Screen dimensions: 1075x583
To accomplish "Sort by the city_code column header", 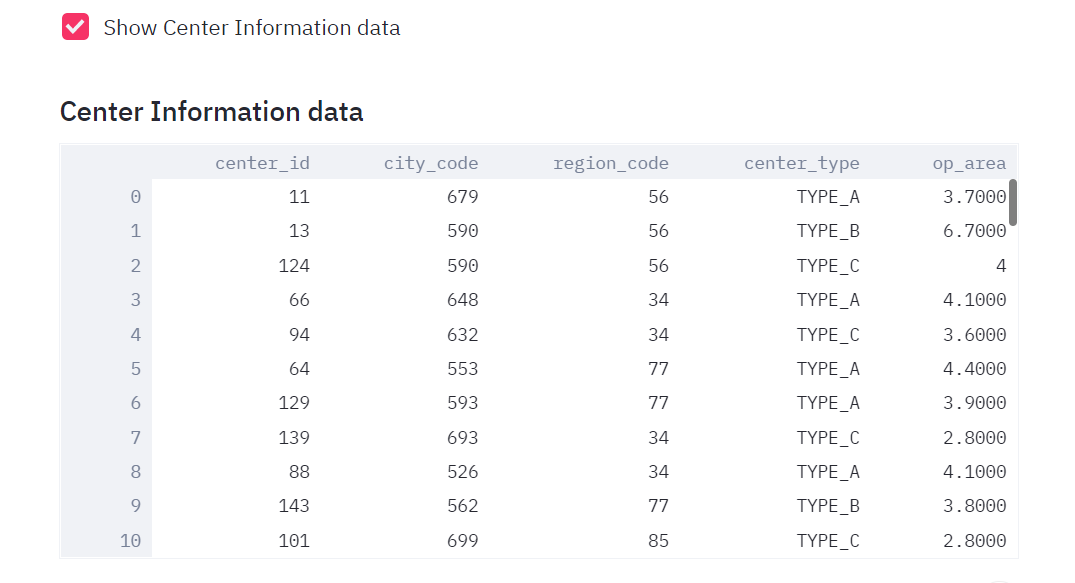I will [430, 163].
